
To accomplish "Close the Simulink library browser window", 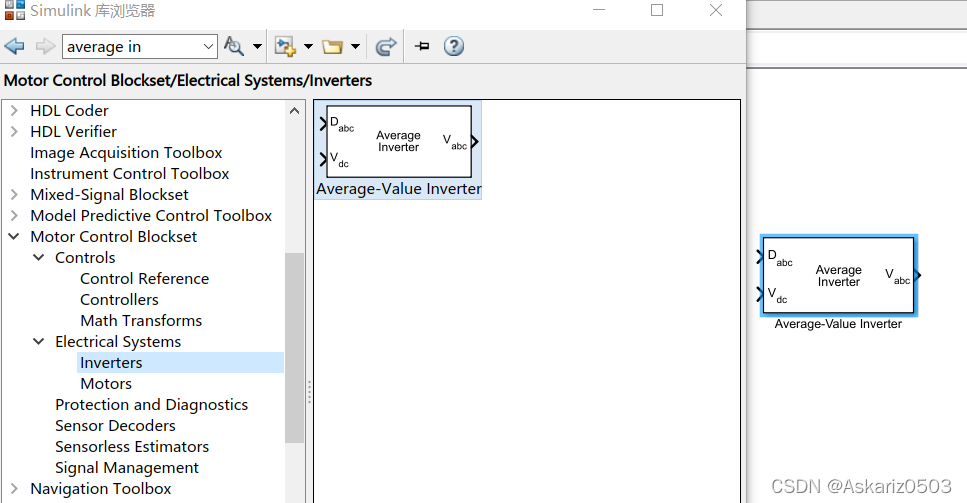I will [715, 10].
